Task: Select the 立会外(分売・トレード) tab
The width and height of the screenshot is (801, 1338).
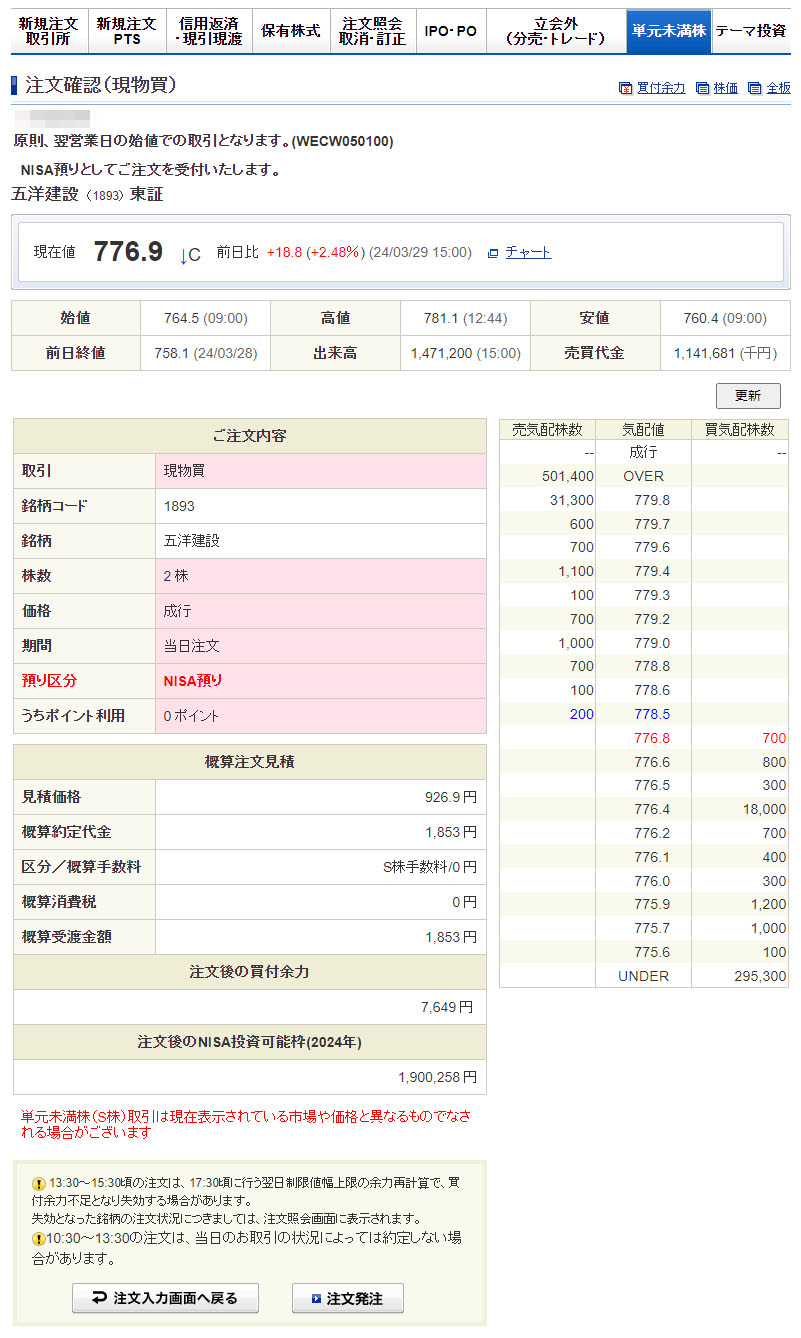Action: [556, 31]
